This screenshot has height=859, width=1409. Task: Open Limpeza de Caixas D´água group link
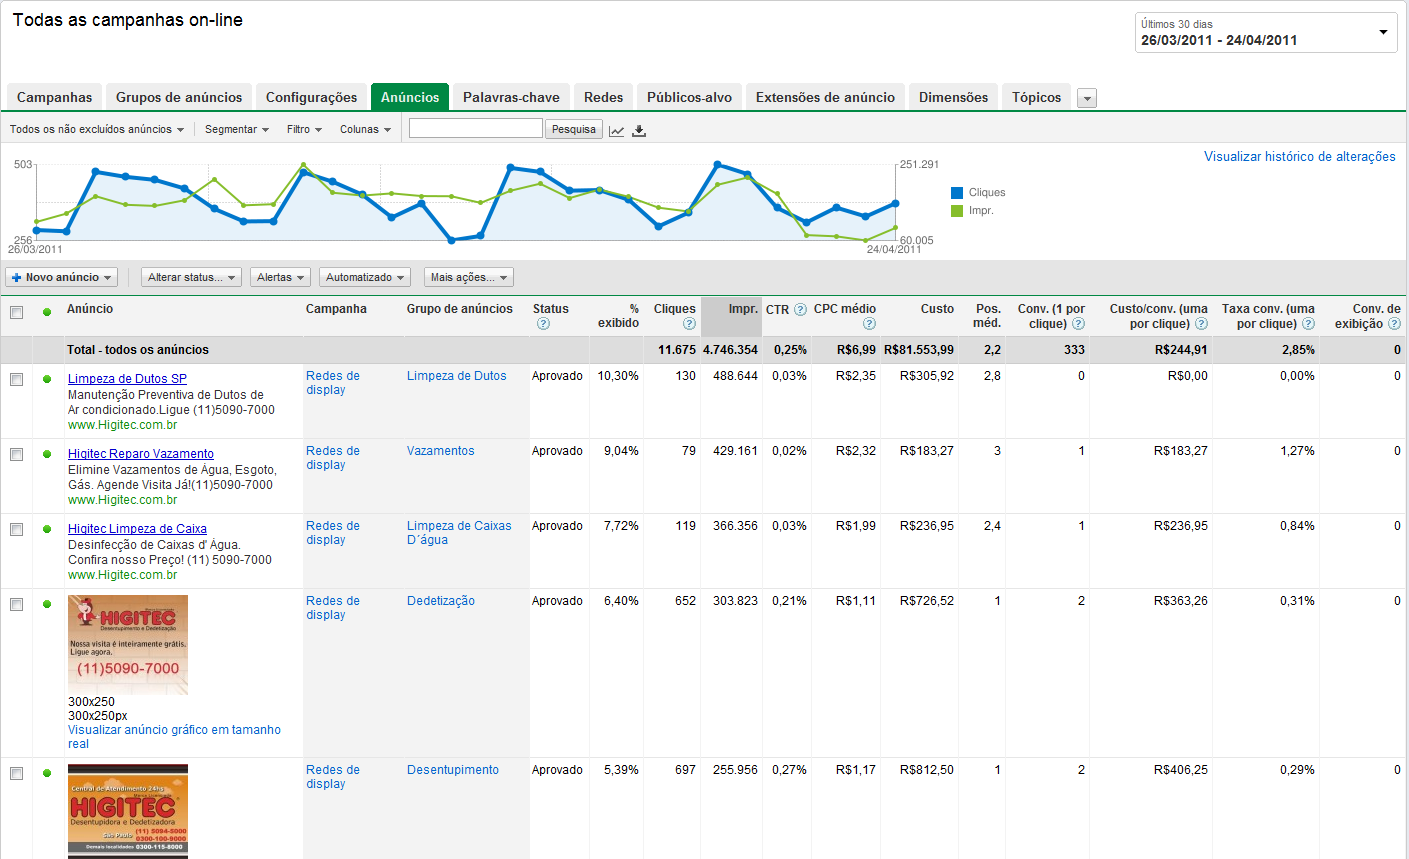pos(459,533)
